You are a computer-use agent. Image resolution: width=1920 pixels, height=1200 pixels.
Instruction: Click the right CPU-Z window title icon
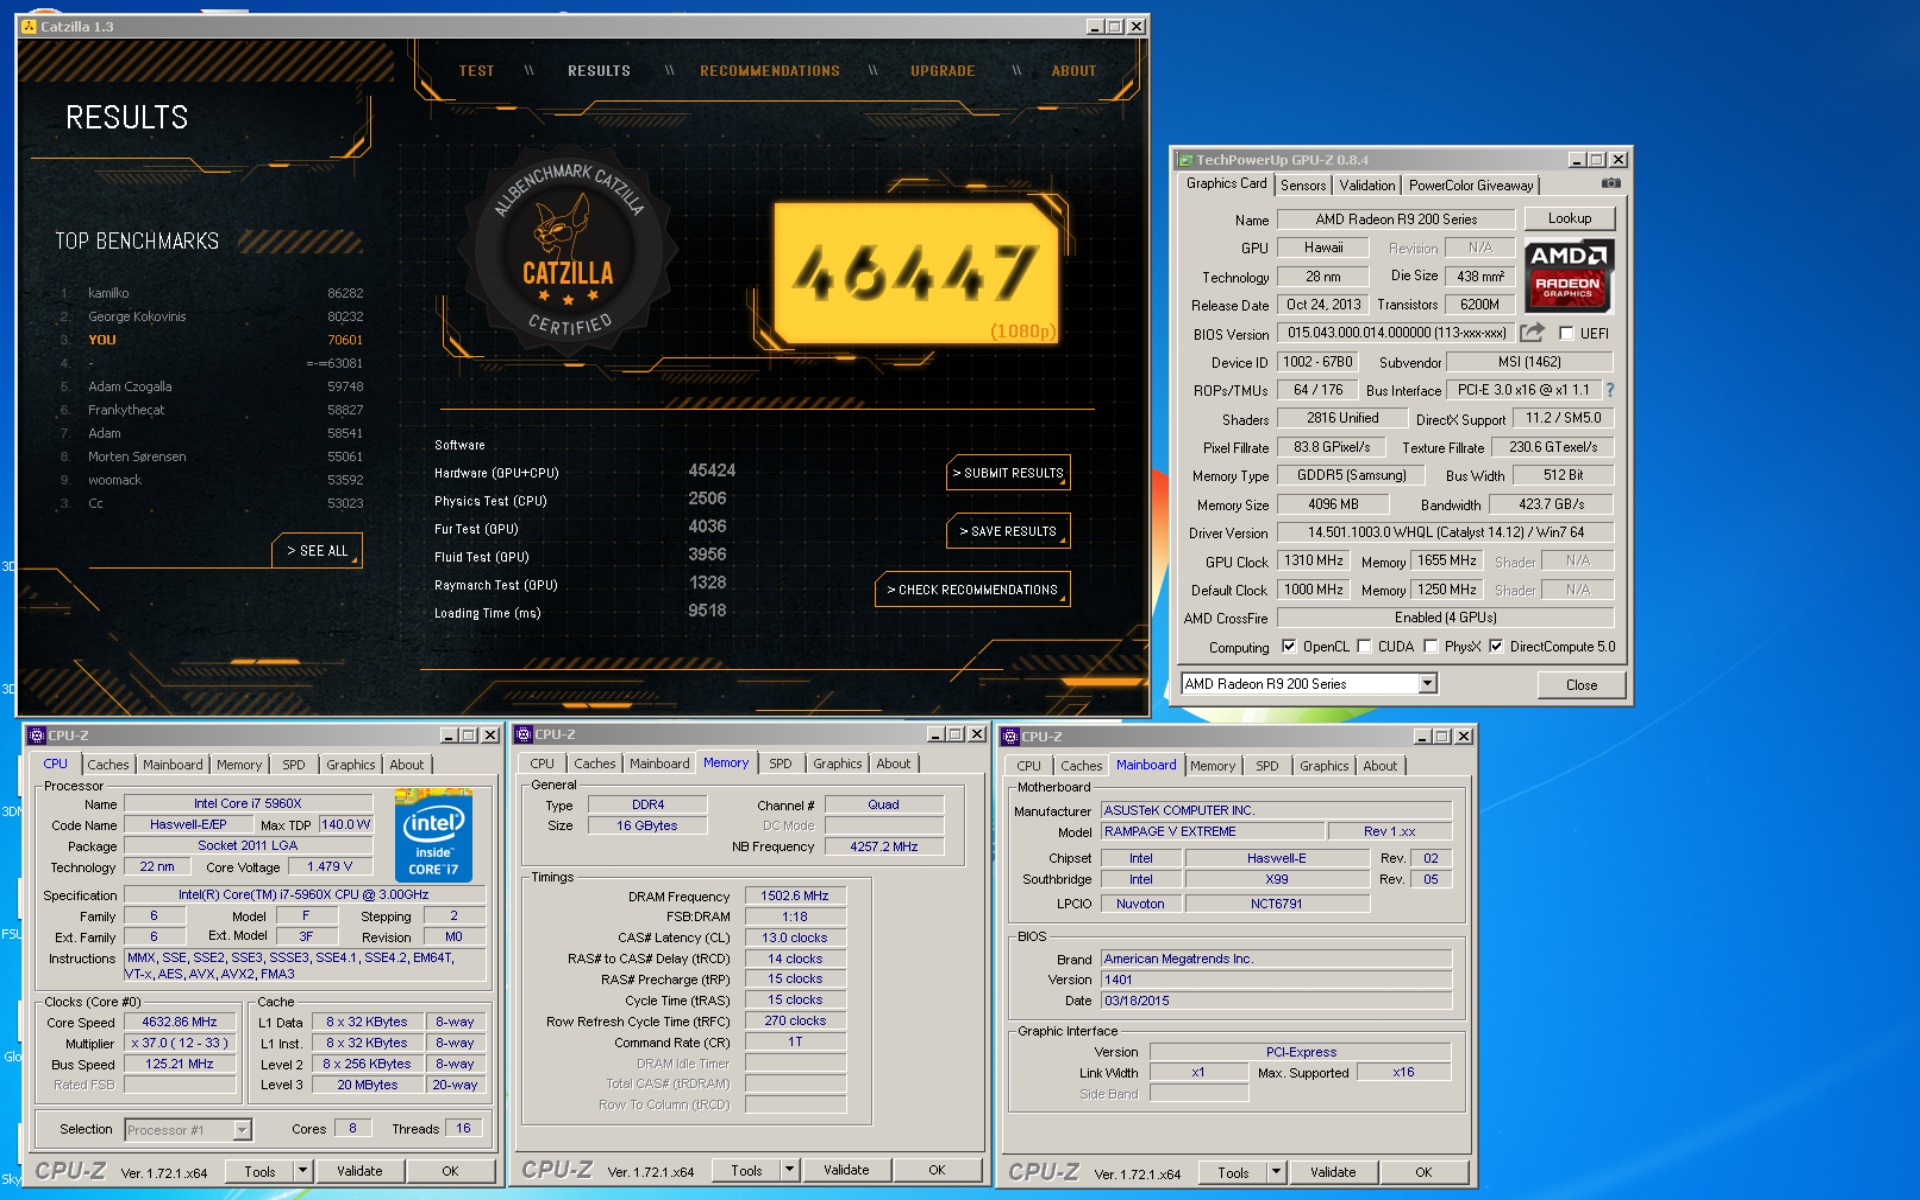click(1010, 736)
